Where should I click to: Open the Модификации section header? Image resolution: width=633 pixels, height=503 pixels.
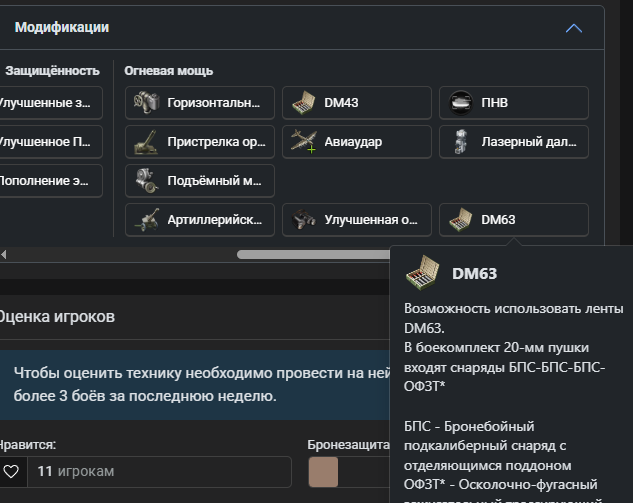coord(62,28)
